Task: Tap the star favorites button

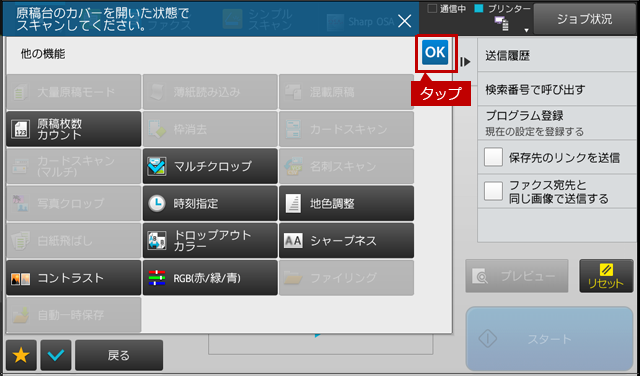Action: [21, 355]
